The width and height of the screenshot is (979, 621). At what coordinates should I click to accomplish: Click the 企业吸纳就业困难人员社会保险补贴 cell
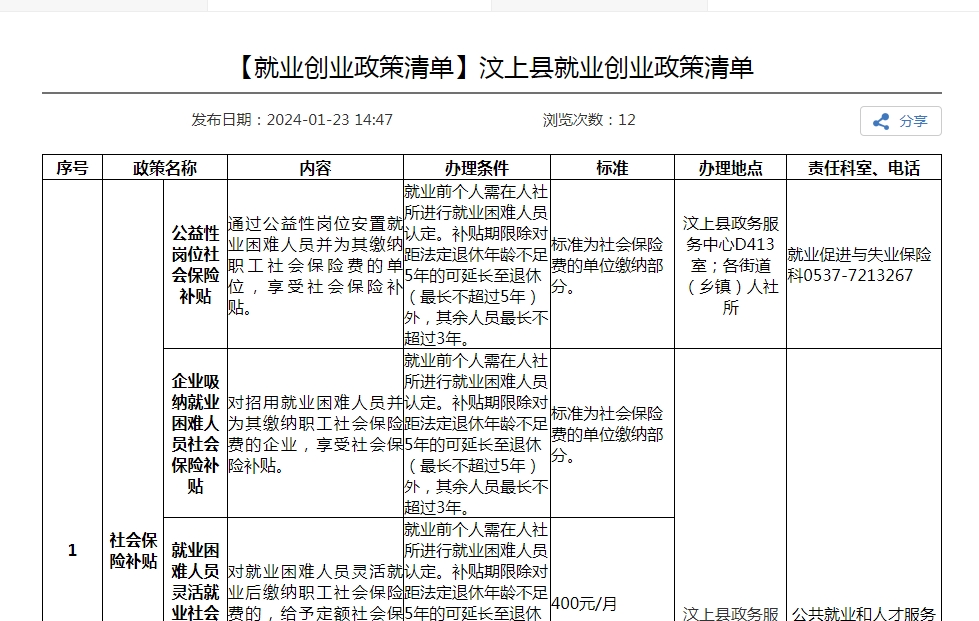tap(195, 433)
